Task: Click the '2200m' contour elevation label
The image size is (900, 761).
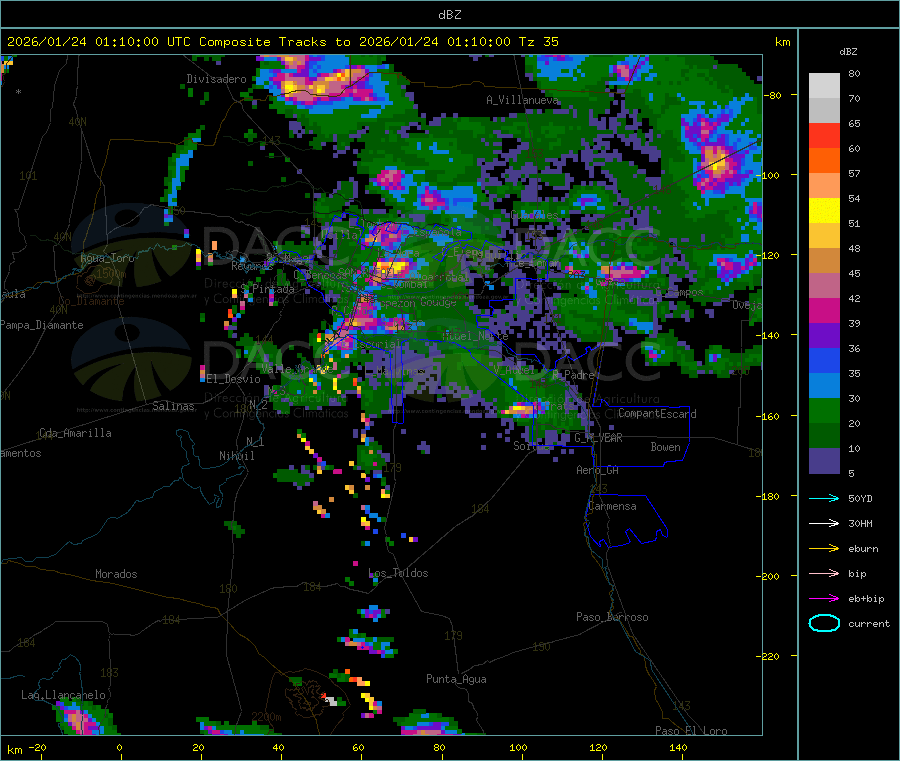Action: click(266, 717)
